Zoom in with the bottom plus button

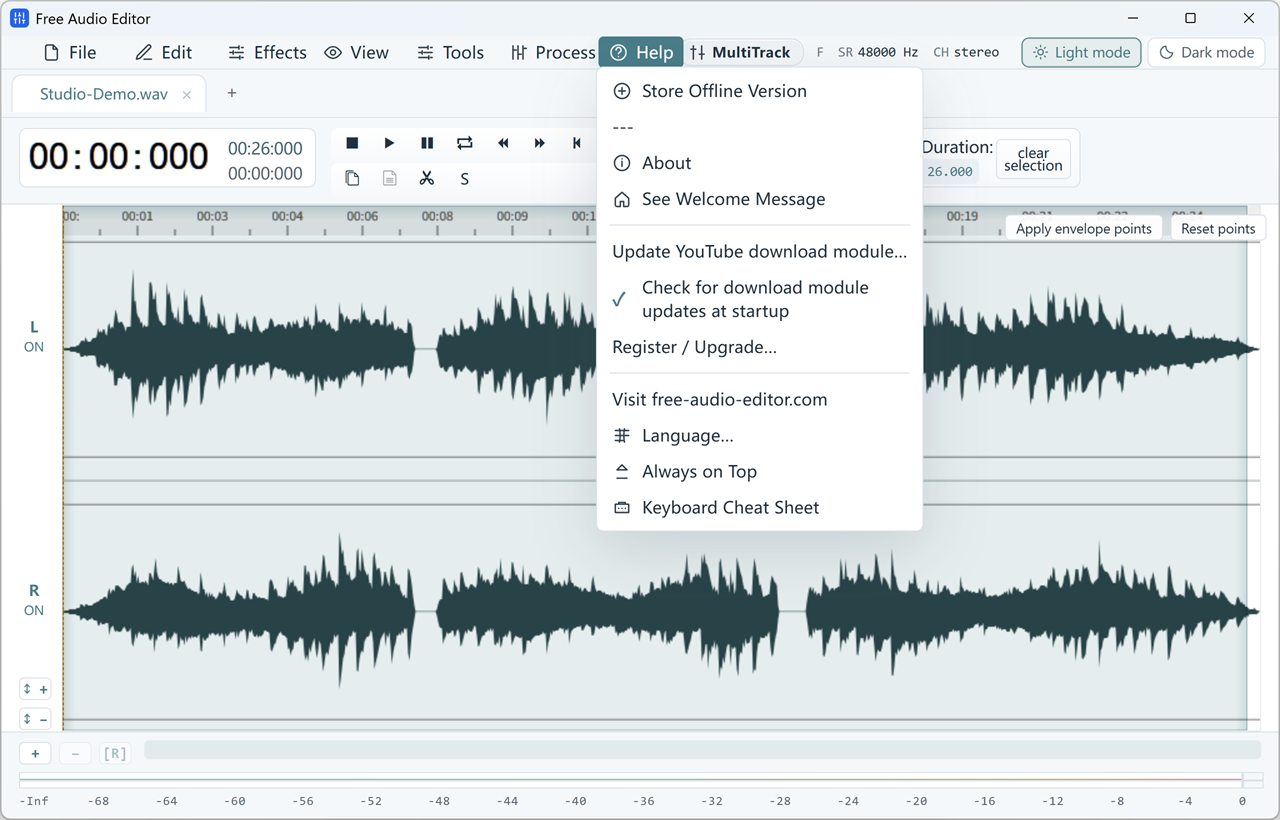(x=35, y=754)
